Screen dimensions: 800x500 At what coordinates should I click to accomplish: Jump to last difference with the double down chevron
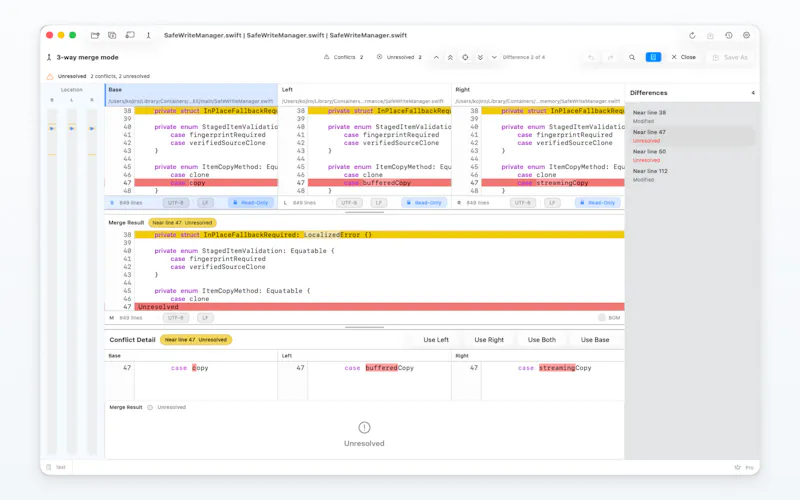coord(480,57)
